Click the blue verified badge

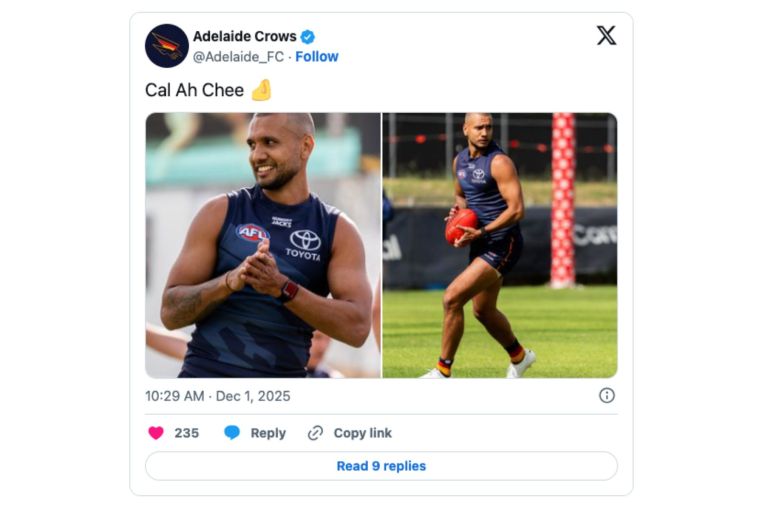(x=308, y=37)
